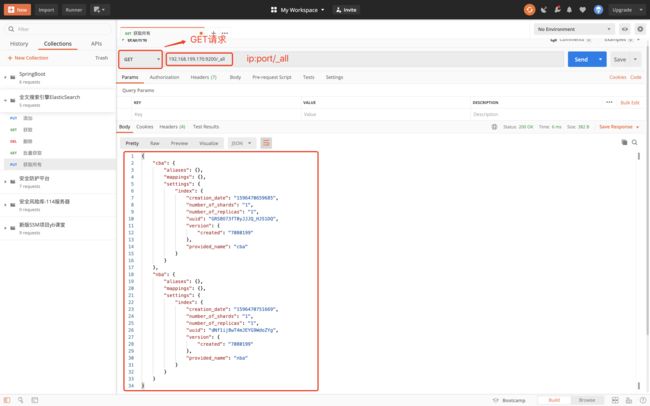
Task: Collapse the ElasticSearch collection
Action: (5, 100)
